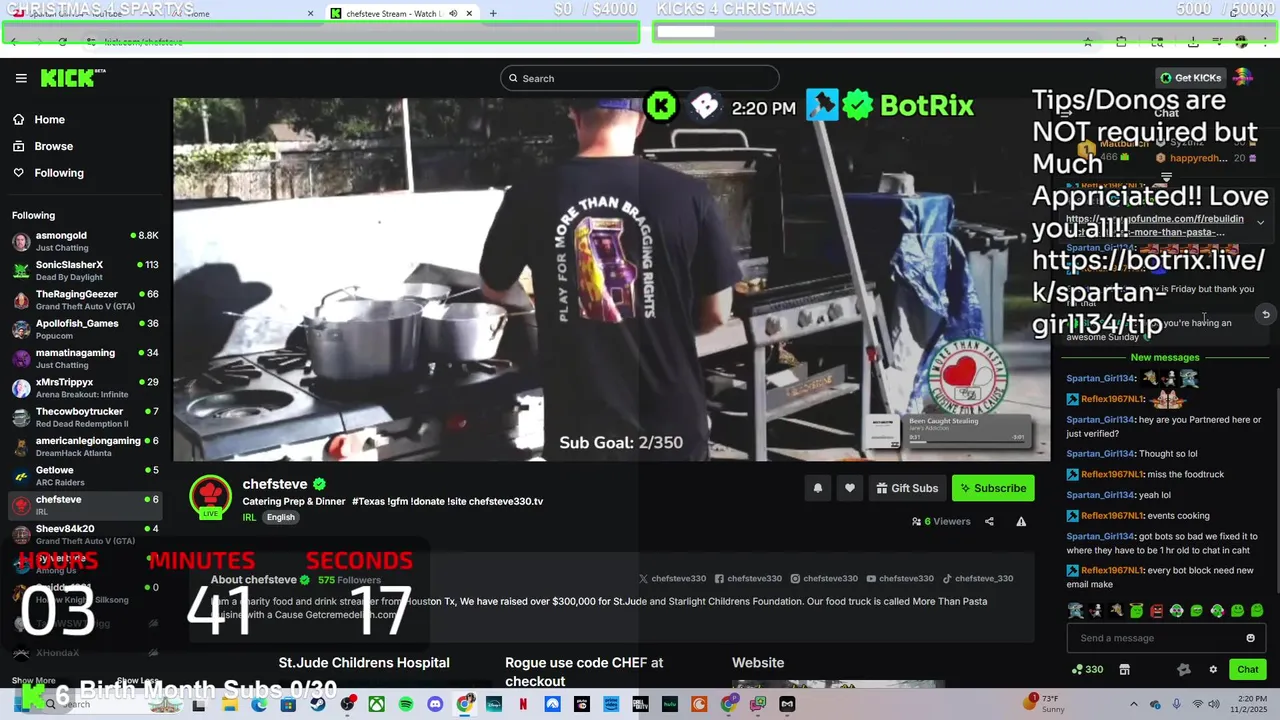Reload the page
The height and width of the screenshot is (720, 1280).
(62, 42)
